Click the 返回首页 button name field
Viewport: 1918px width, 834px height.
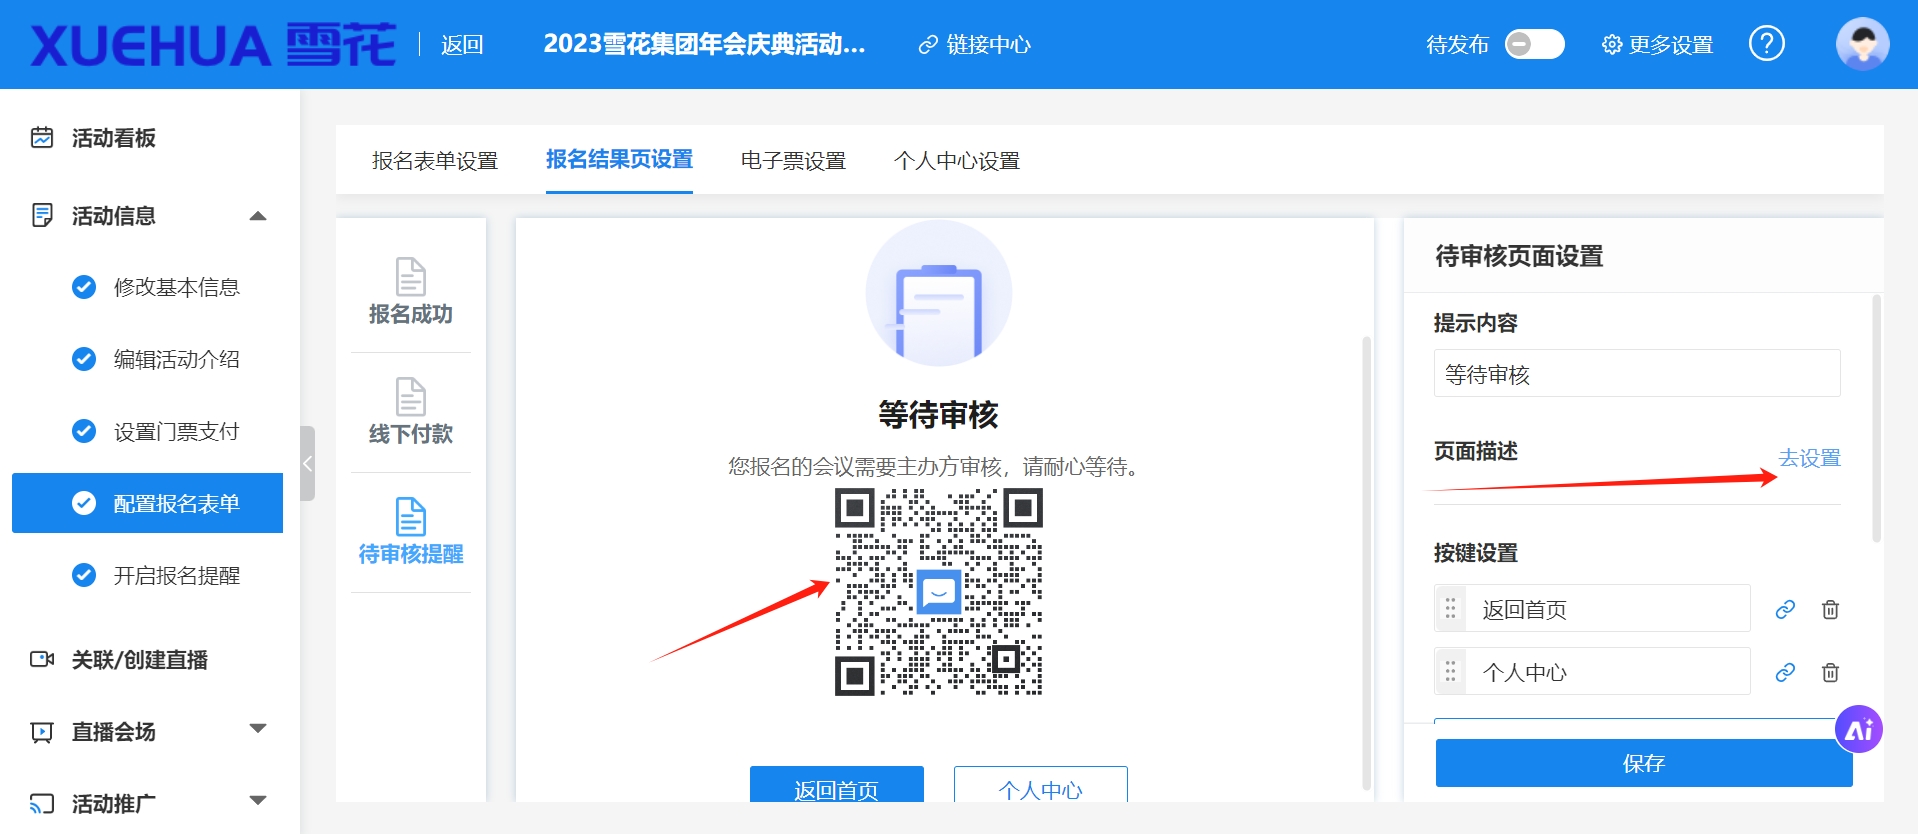click(x=1608, y=609)
